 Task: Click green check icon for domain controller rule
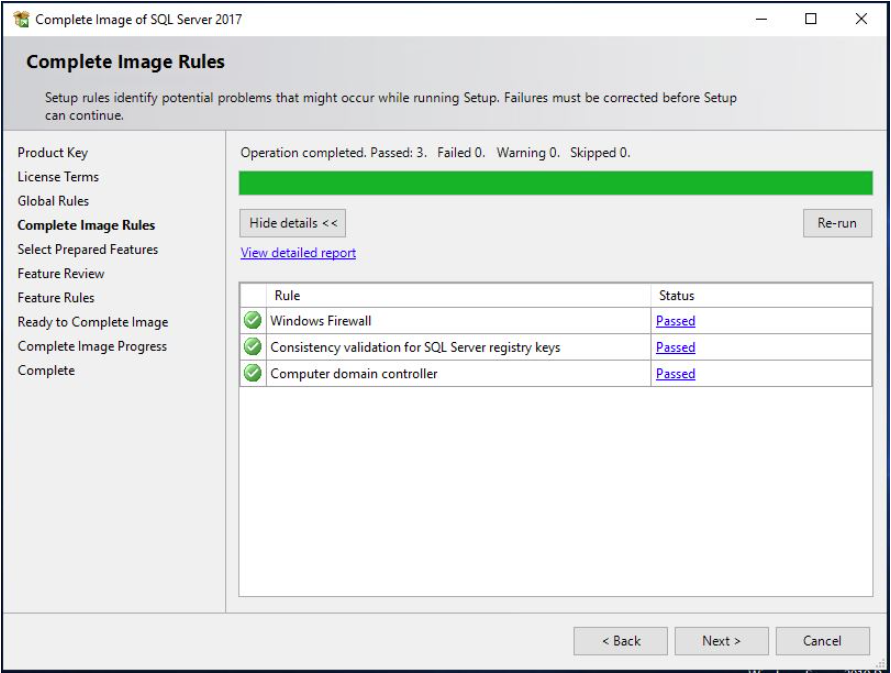point(252,373)
